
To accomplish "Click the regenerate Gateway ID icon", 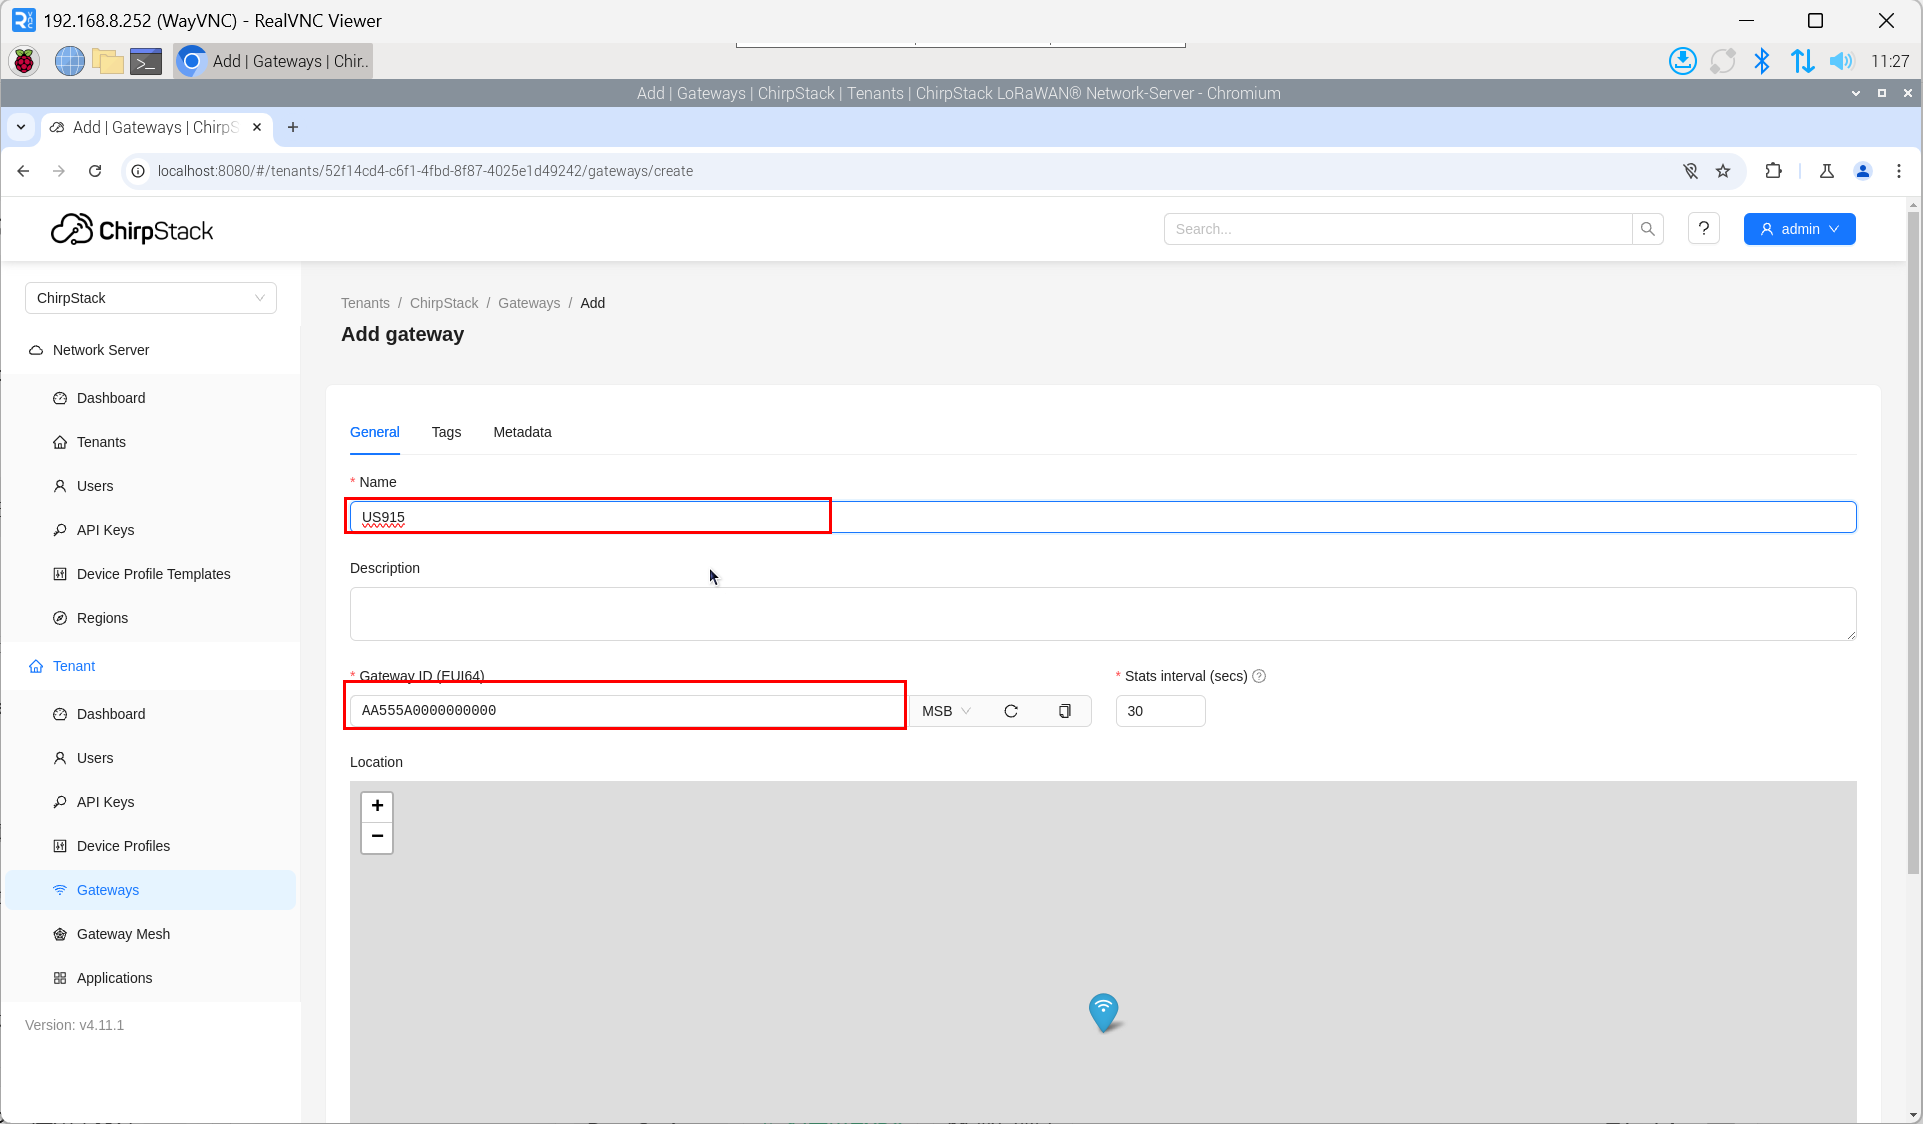I will coord(1011,711).
